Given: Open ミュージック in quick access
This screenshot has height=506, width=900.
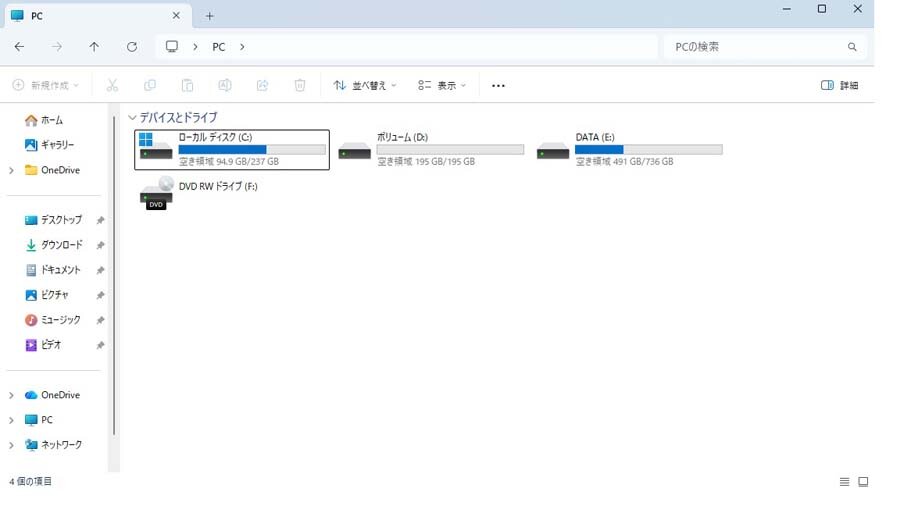Looking at the screenshot, I should (x=53, y=320).
